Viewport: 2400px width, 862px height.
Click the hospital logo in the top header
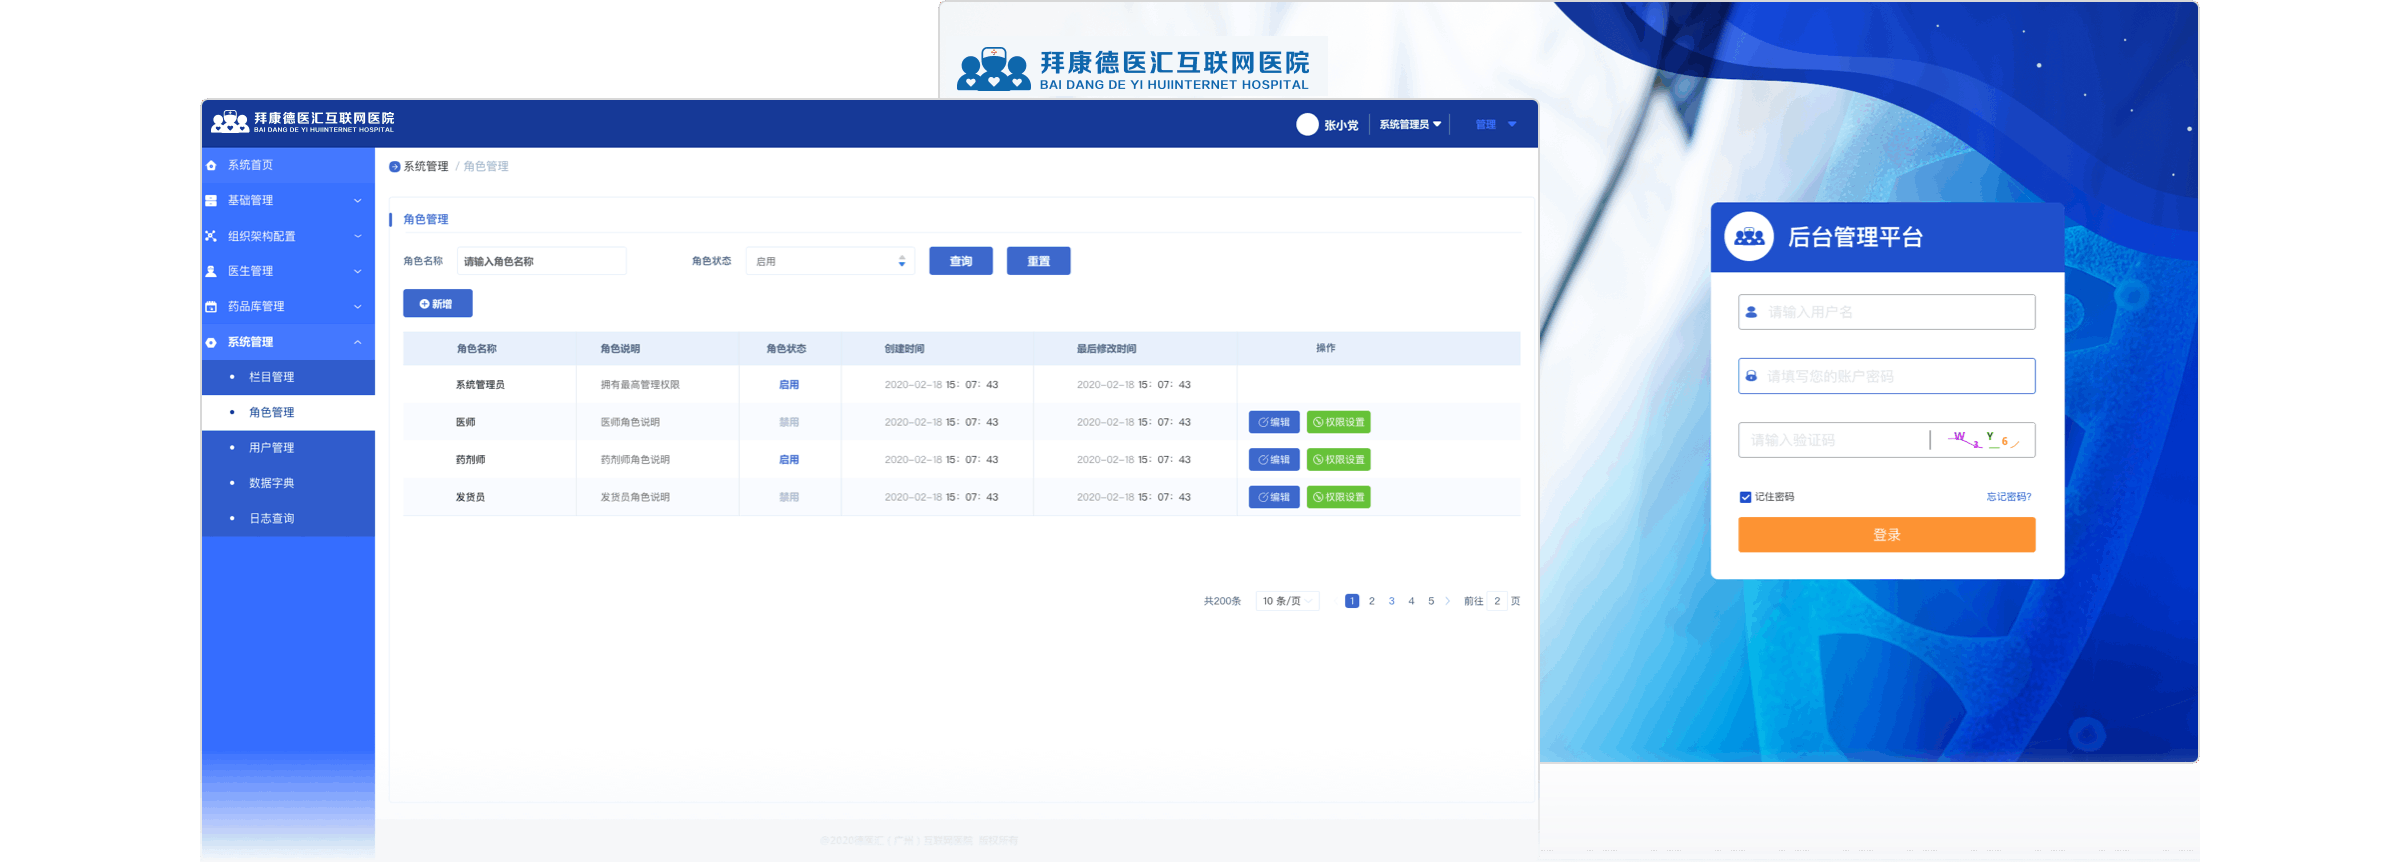(x=230, y=121)
